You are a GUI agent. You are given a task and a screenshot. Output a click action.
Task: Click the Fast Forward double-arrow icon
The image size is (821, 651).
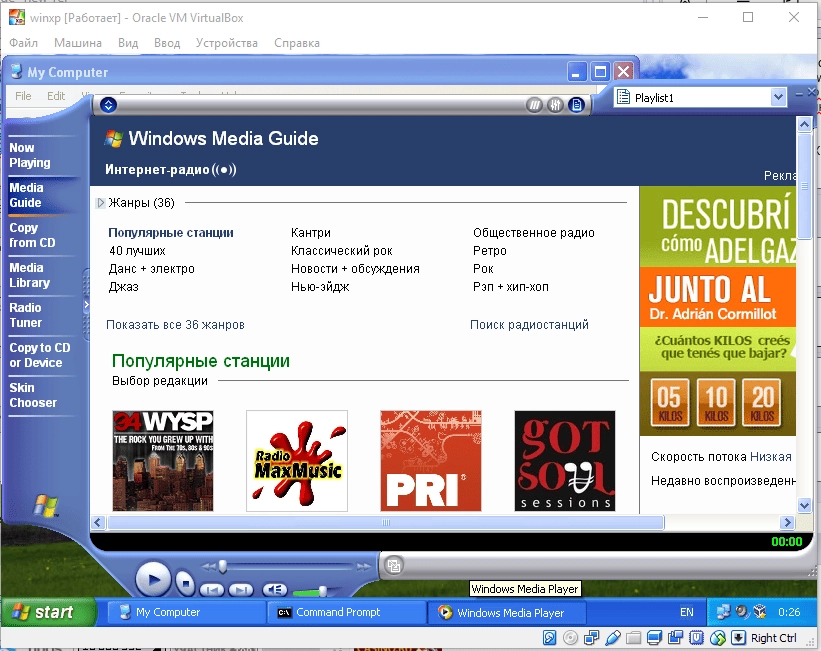pos(363,567)
